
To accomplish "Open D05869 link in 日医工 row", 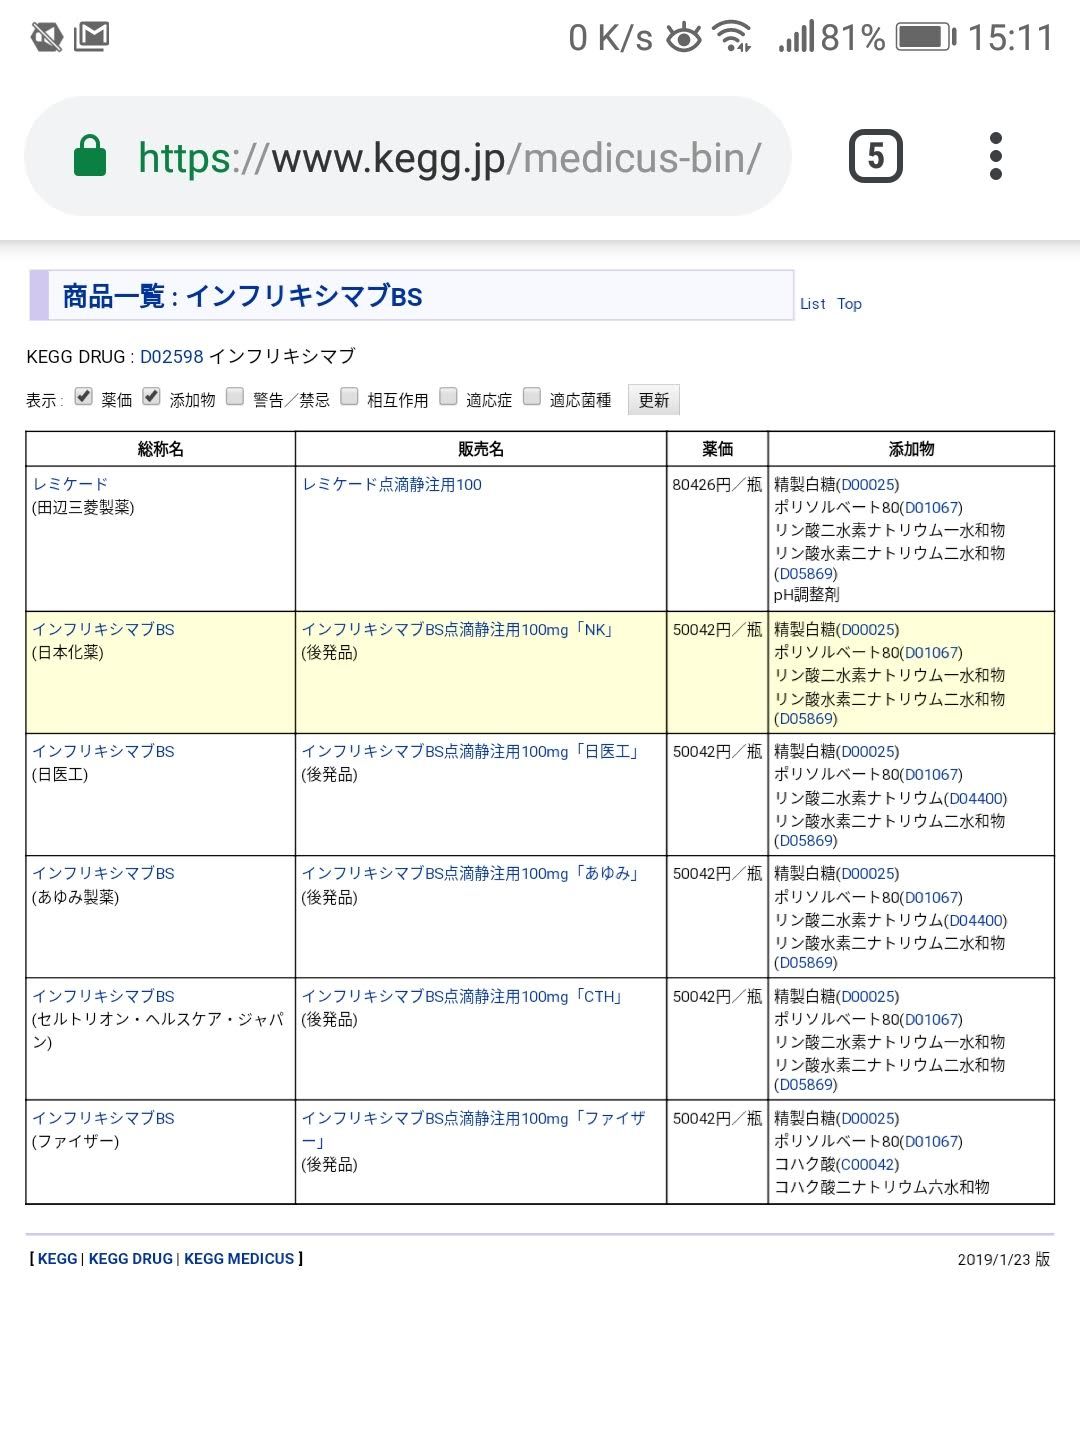I will pos(806,841).
